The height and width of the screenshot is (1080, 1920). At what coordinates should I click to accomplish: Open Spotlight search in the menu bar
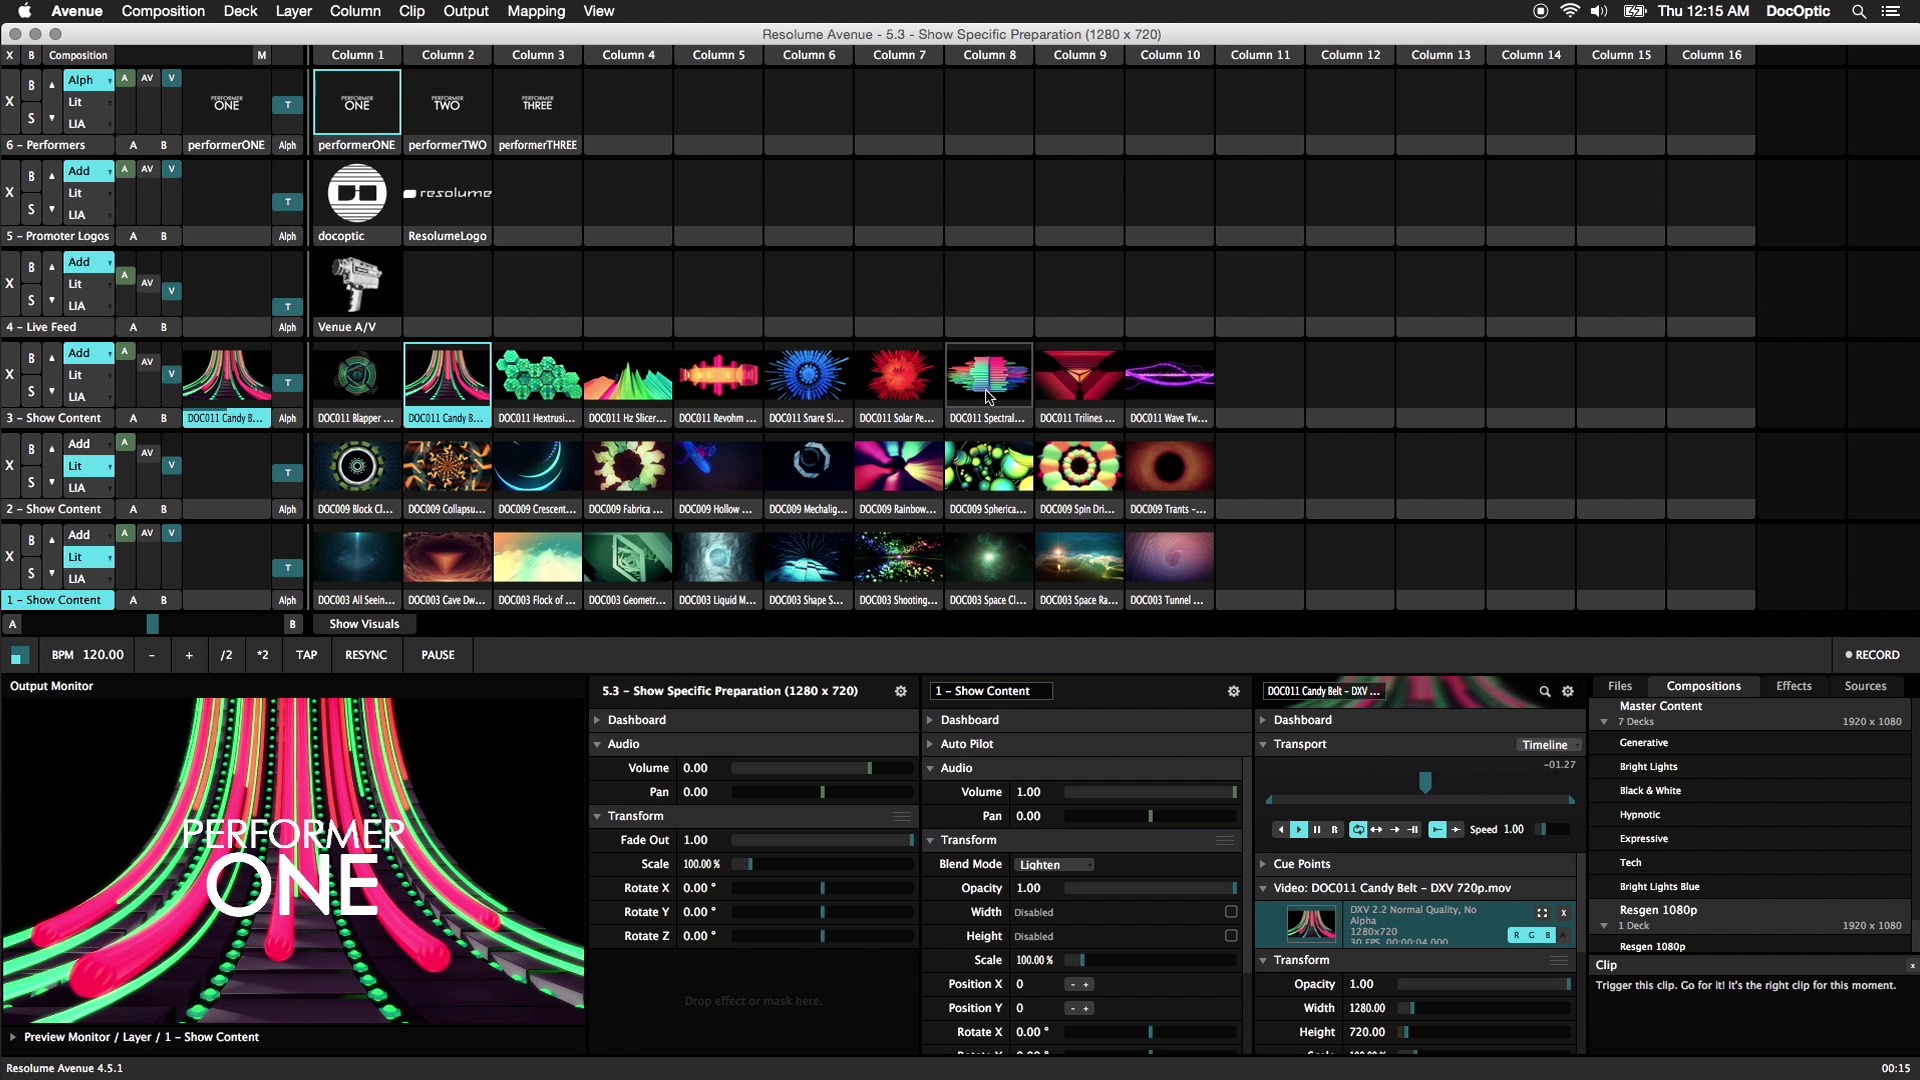[x=1859, y=11]
